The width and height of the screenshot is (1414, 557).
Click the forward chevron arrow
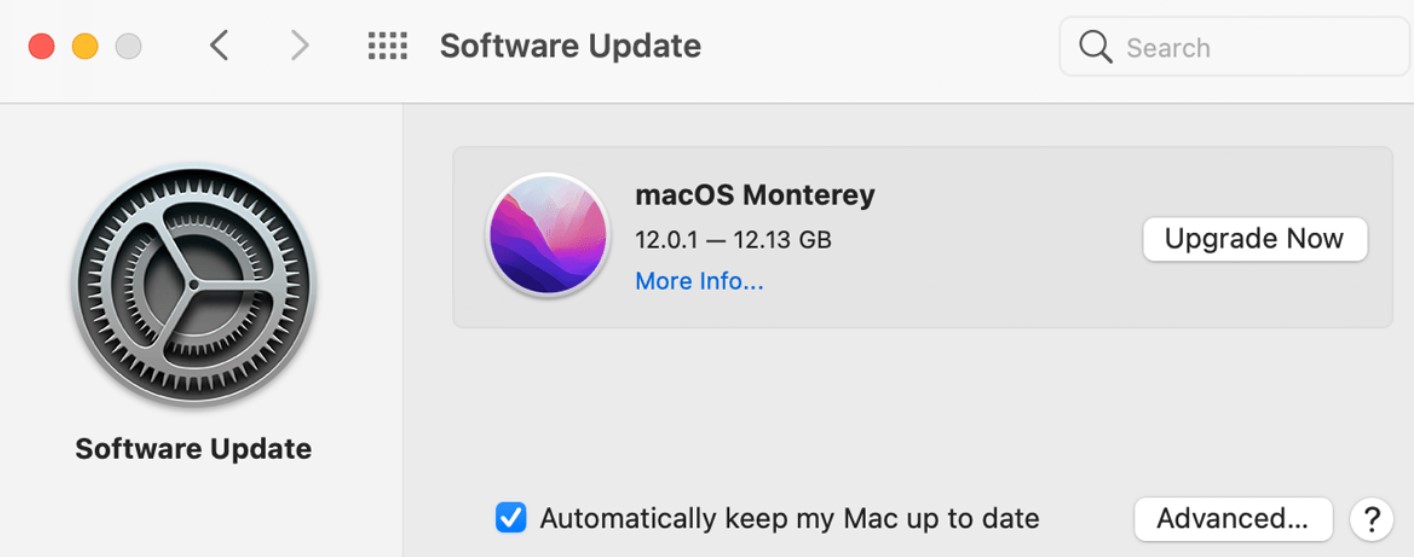pos(299,46)
